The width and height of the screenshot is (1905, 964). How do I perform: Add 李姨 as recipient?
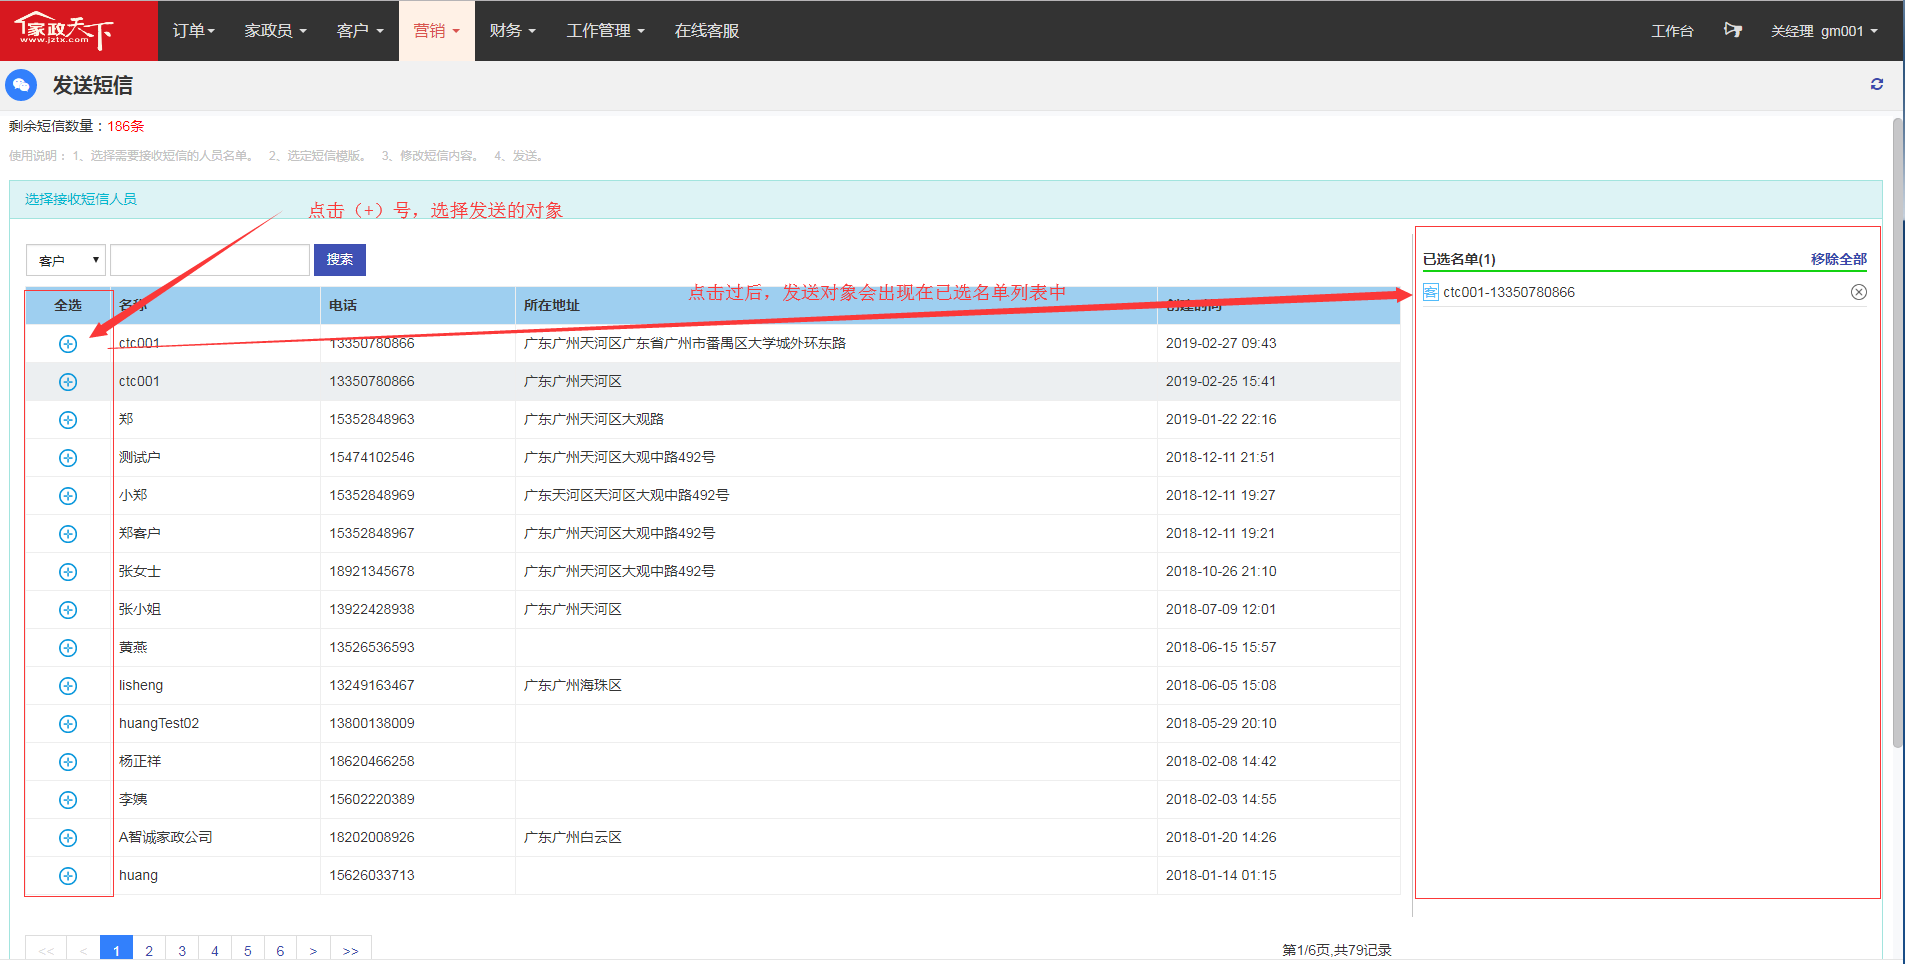coord(68,800)
